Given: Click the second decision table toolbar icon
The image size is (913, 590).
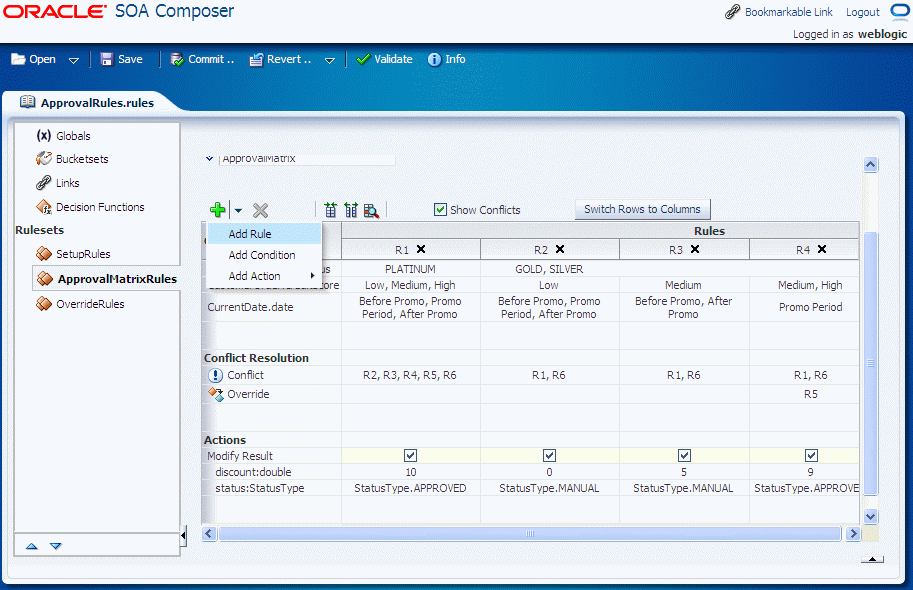Looking at the screenshot, I should click(x=351, y=210).
